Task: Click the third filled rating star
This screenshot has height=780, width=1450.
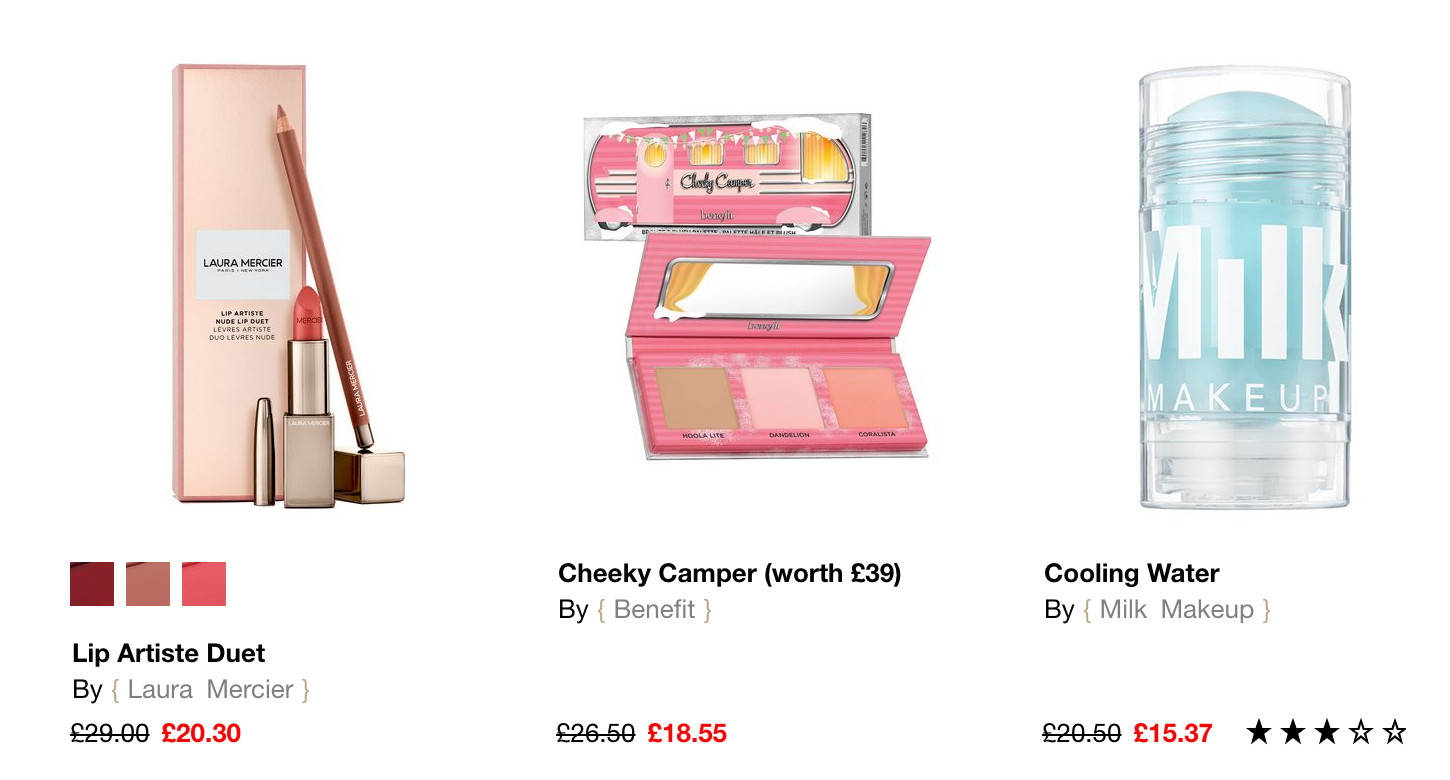Action: point(1327,733)
